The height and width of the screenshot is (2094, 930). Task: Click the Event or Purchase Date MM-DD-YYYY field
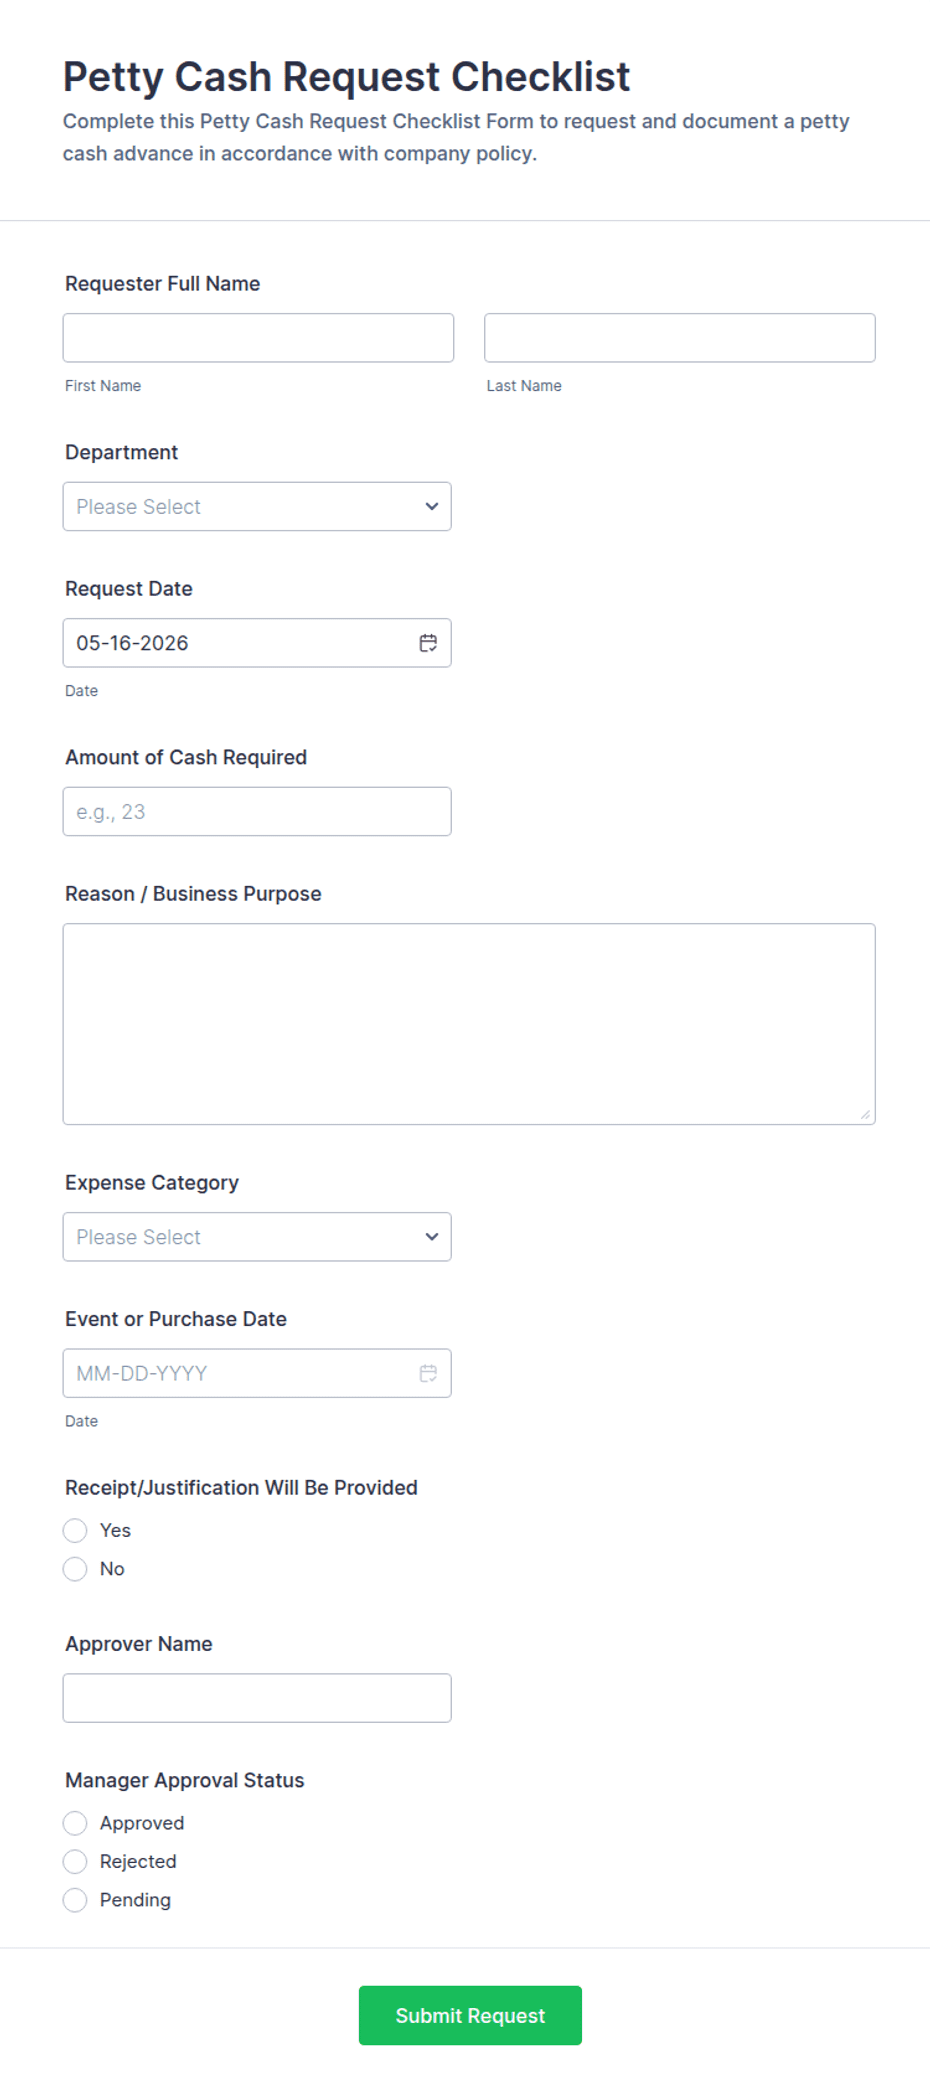point(257,1373)
